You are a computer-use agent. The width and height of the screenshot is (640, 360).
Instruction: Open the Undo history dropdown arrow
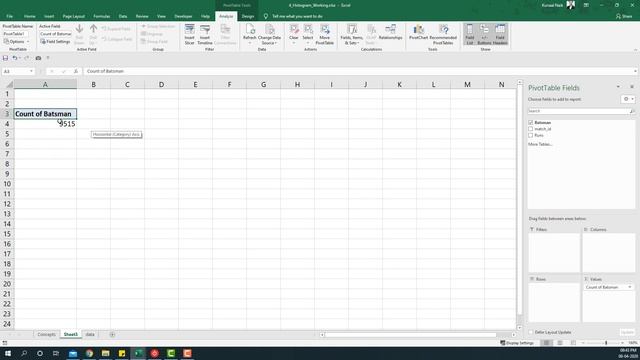point(20,58)
